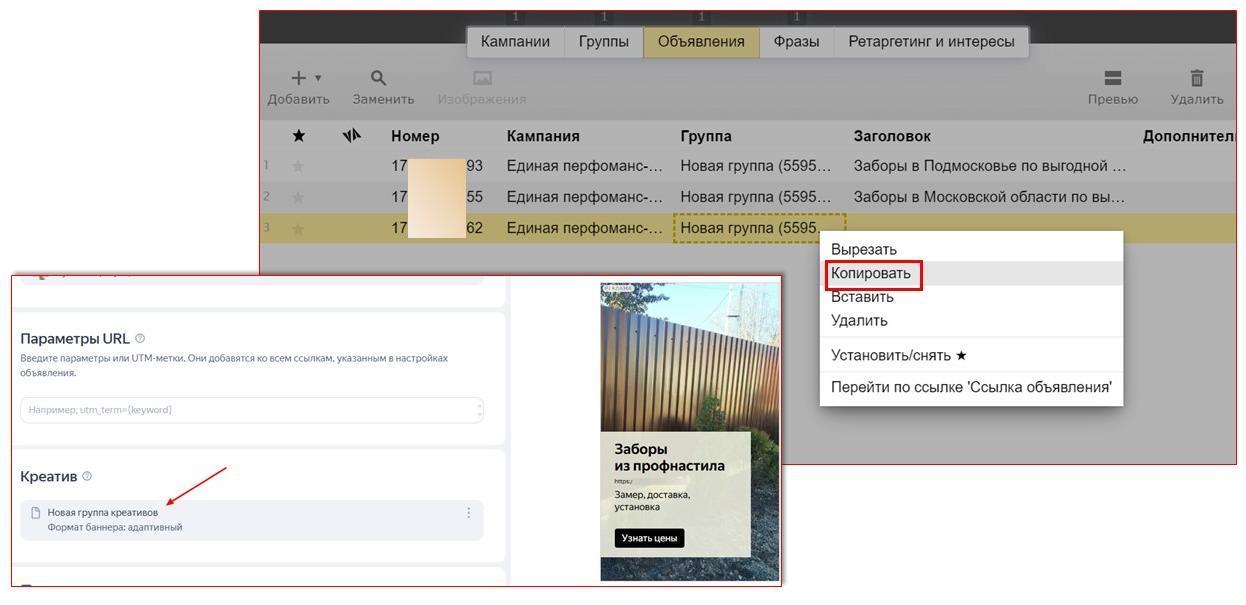
Task: Open help icon next to Параметры URL
Action: pos(140,338)
